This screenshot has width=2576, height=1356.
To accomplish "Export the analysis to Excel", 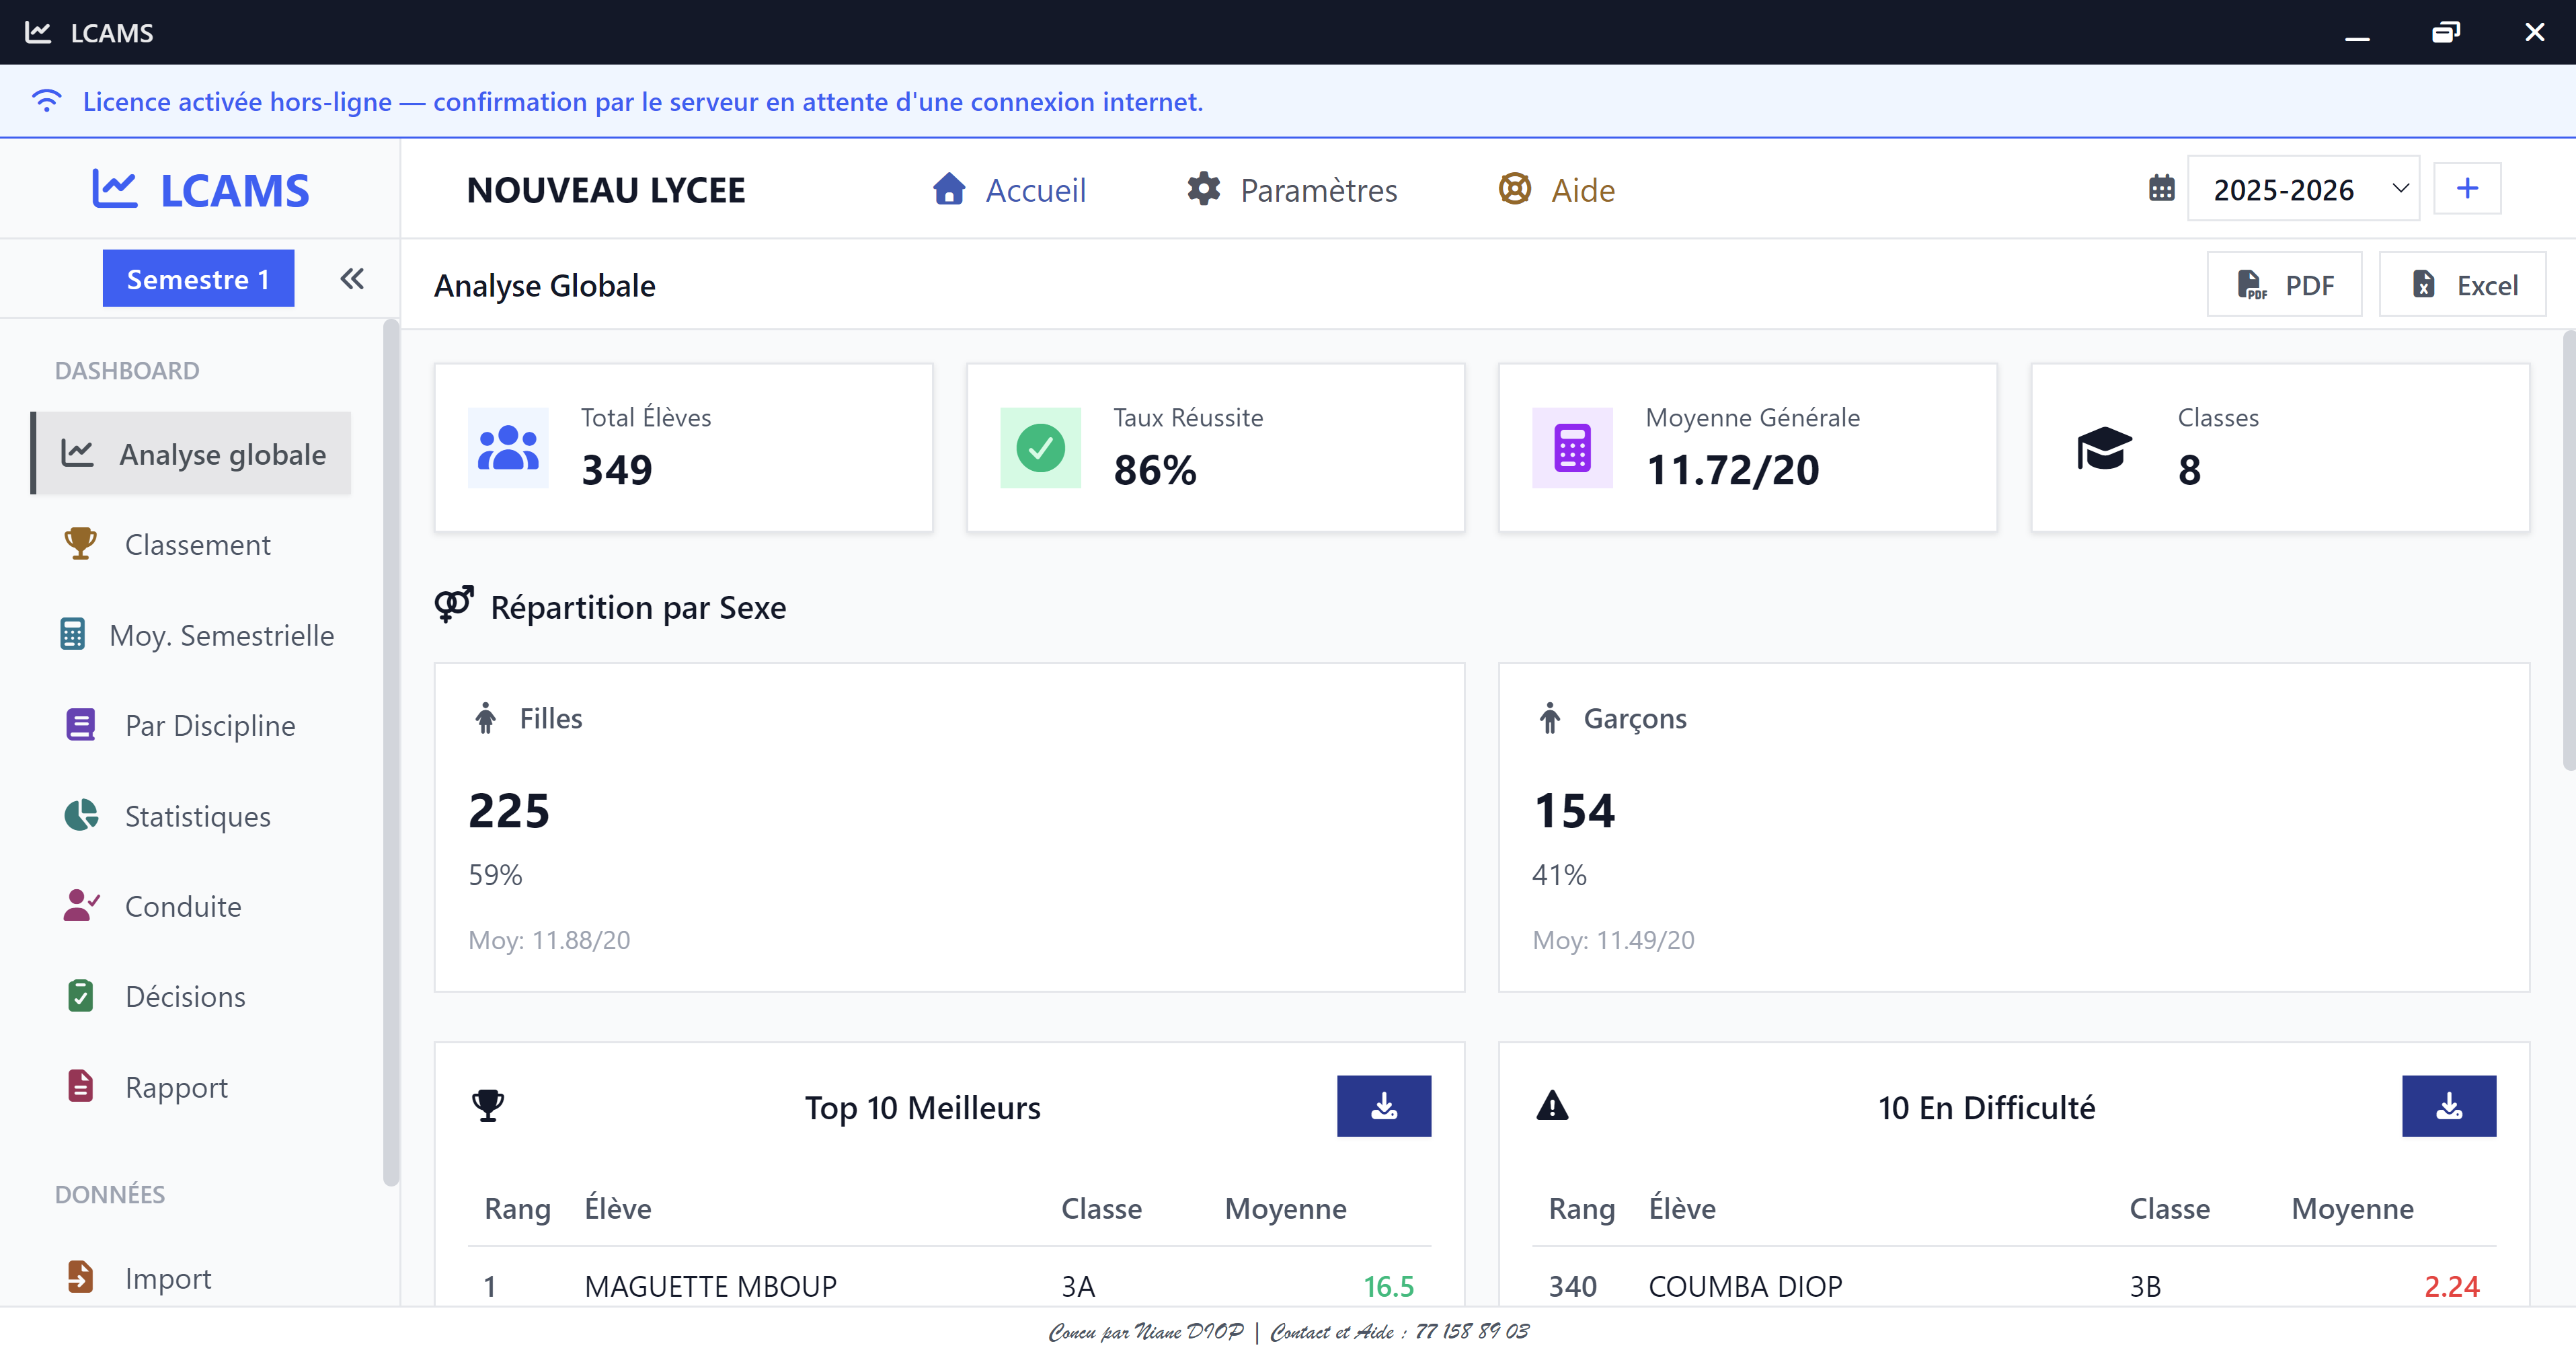I will tap(2462, 285).
